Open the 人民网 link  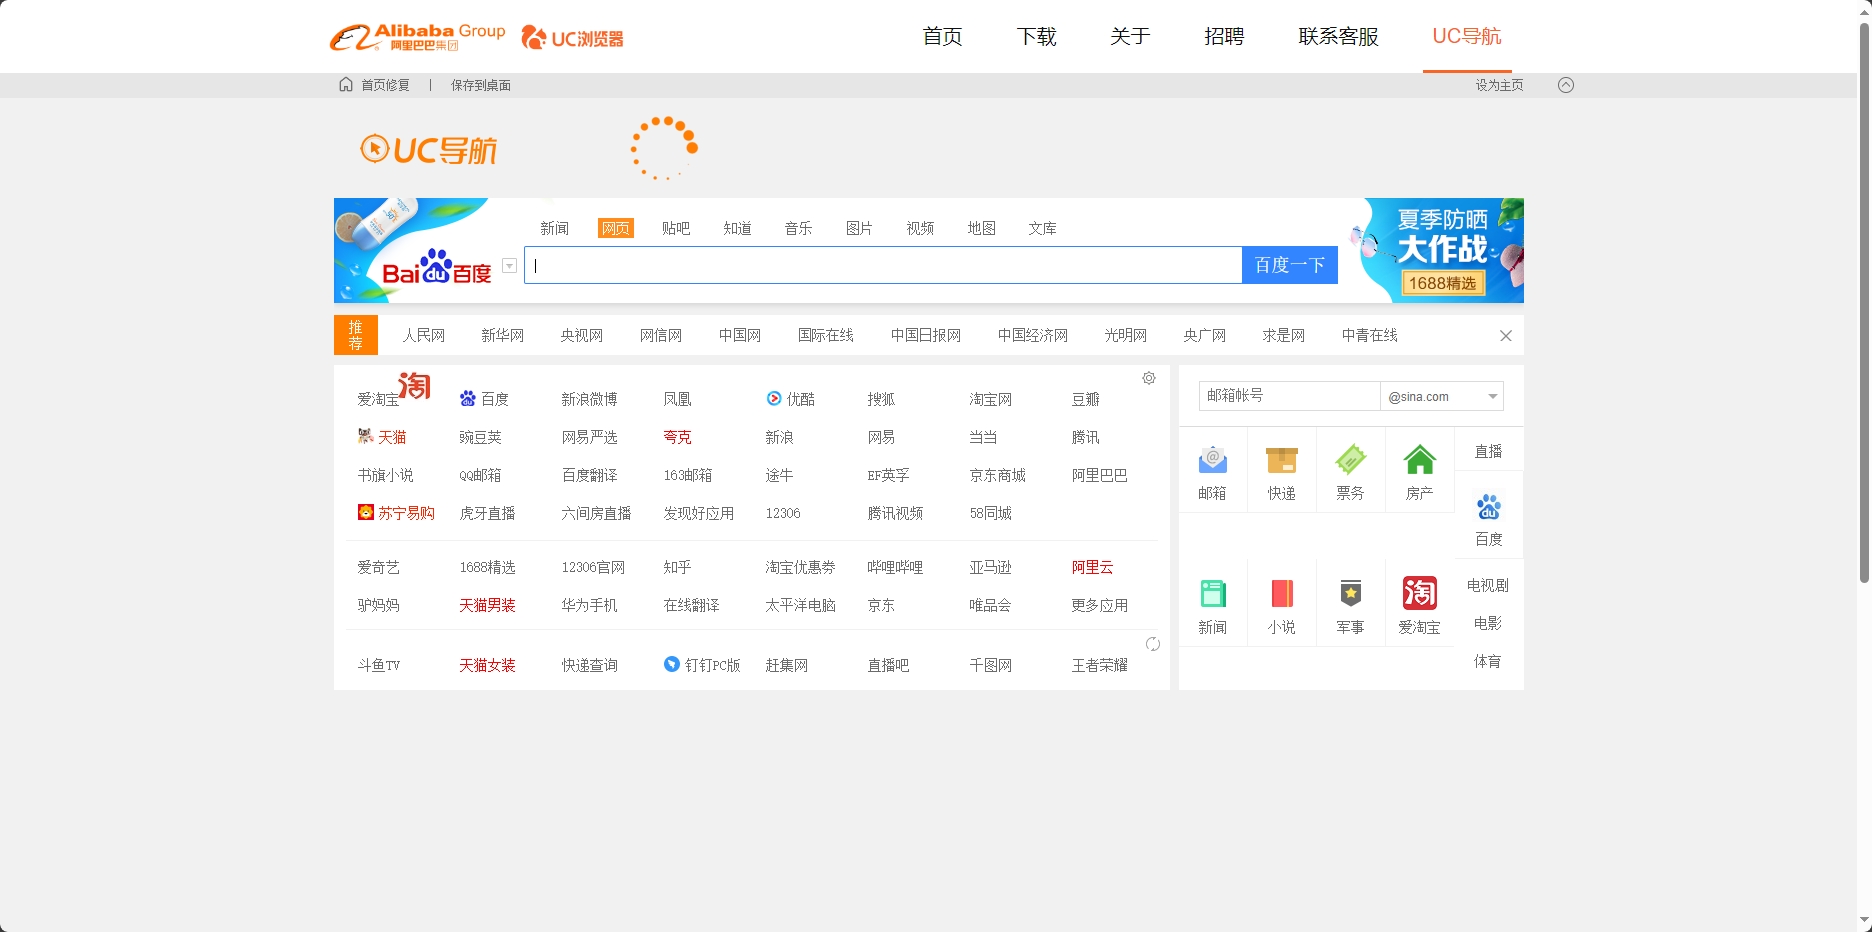[424, 335]
